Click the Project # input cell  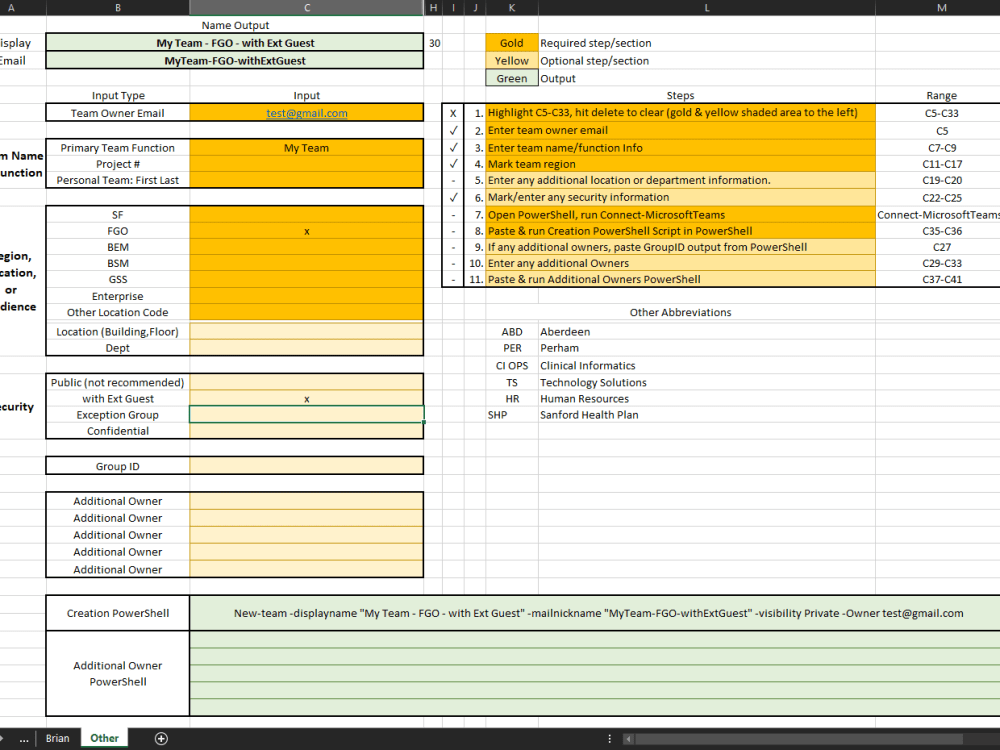tap(306, 165)
